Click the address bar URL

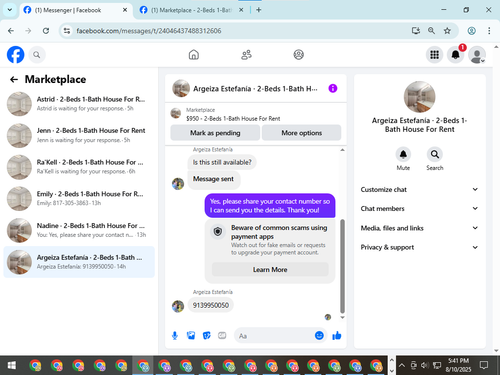click(149, 31)
